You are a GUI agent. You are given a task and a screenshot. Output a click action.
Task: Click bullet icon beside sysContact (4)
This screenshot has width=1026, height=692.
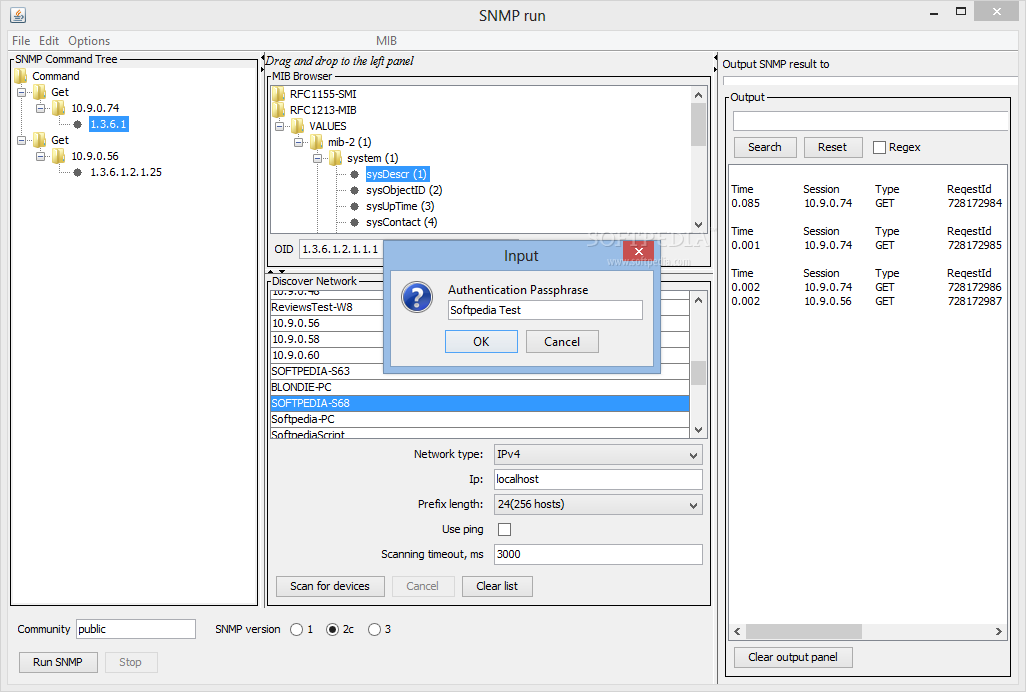[x=355, y=222]
